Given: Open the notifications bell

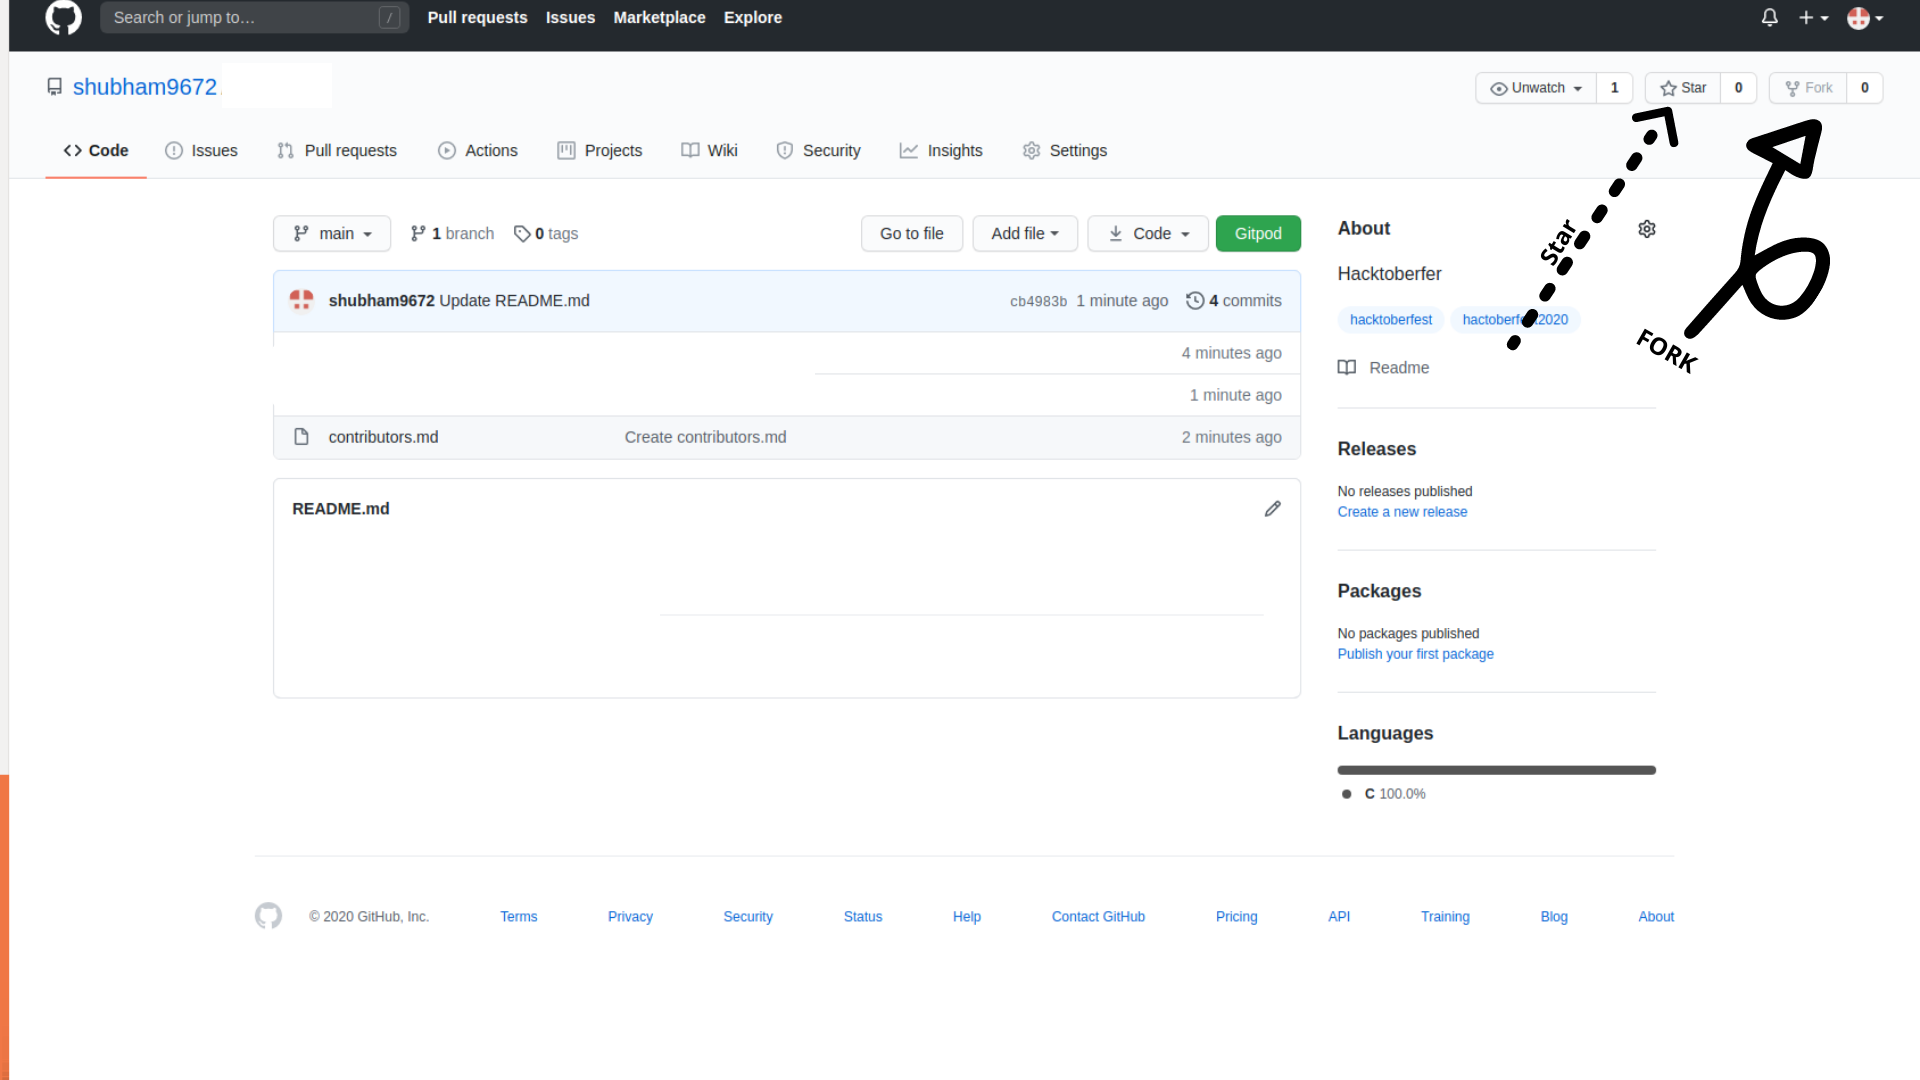Looking at the screenshot, I should click(x=1769, y=17).
